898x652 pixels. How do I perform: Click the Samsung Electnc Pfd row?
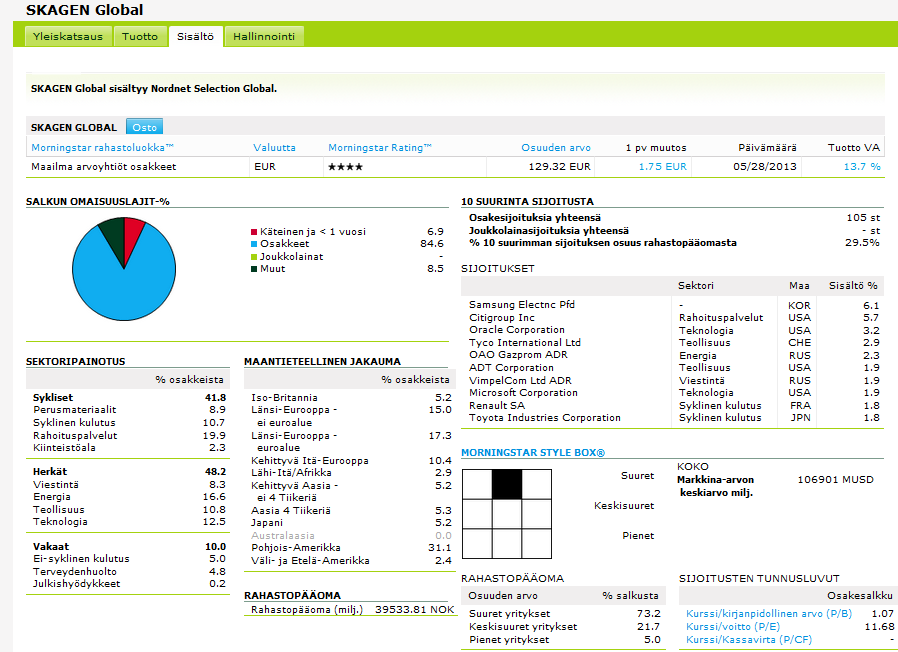pyautogui.click(x=674, y=305)
